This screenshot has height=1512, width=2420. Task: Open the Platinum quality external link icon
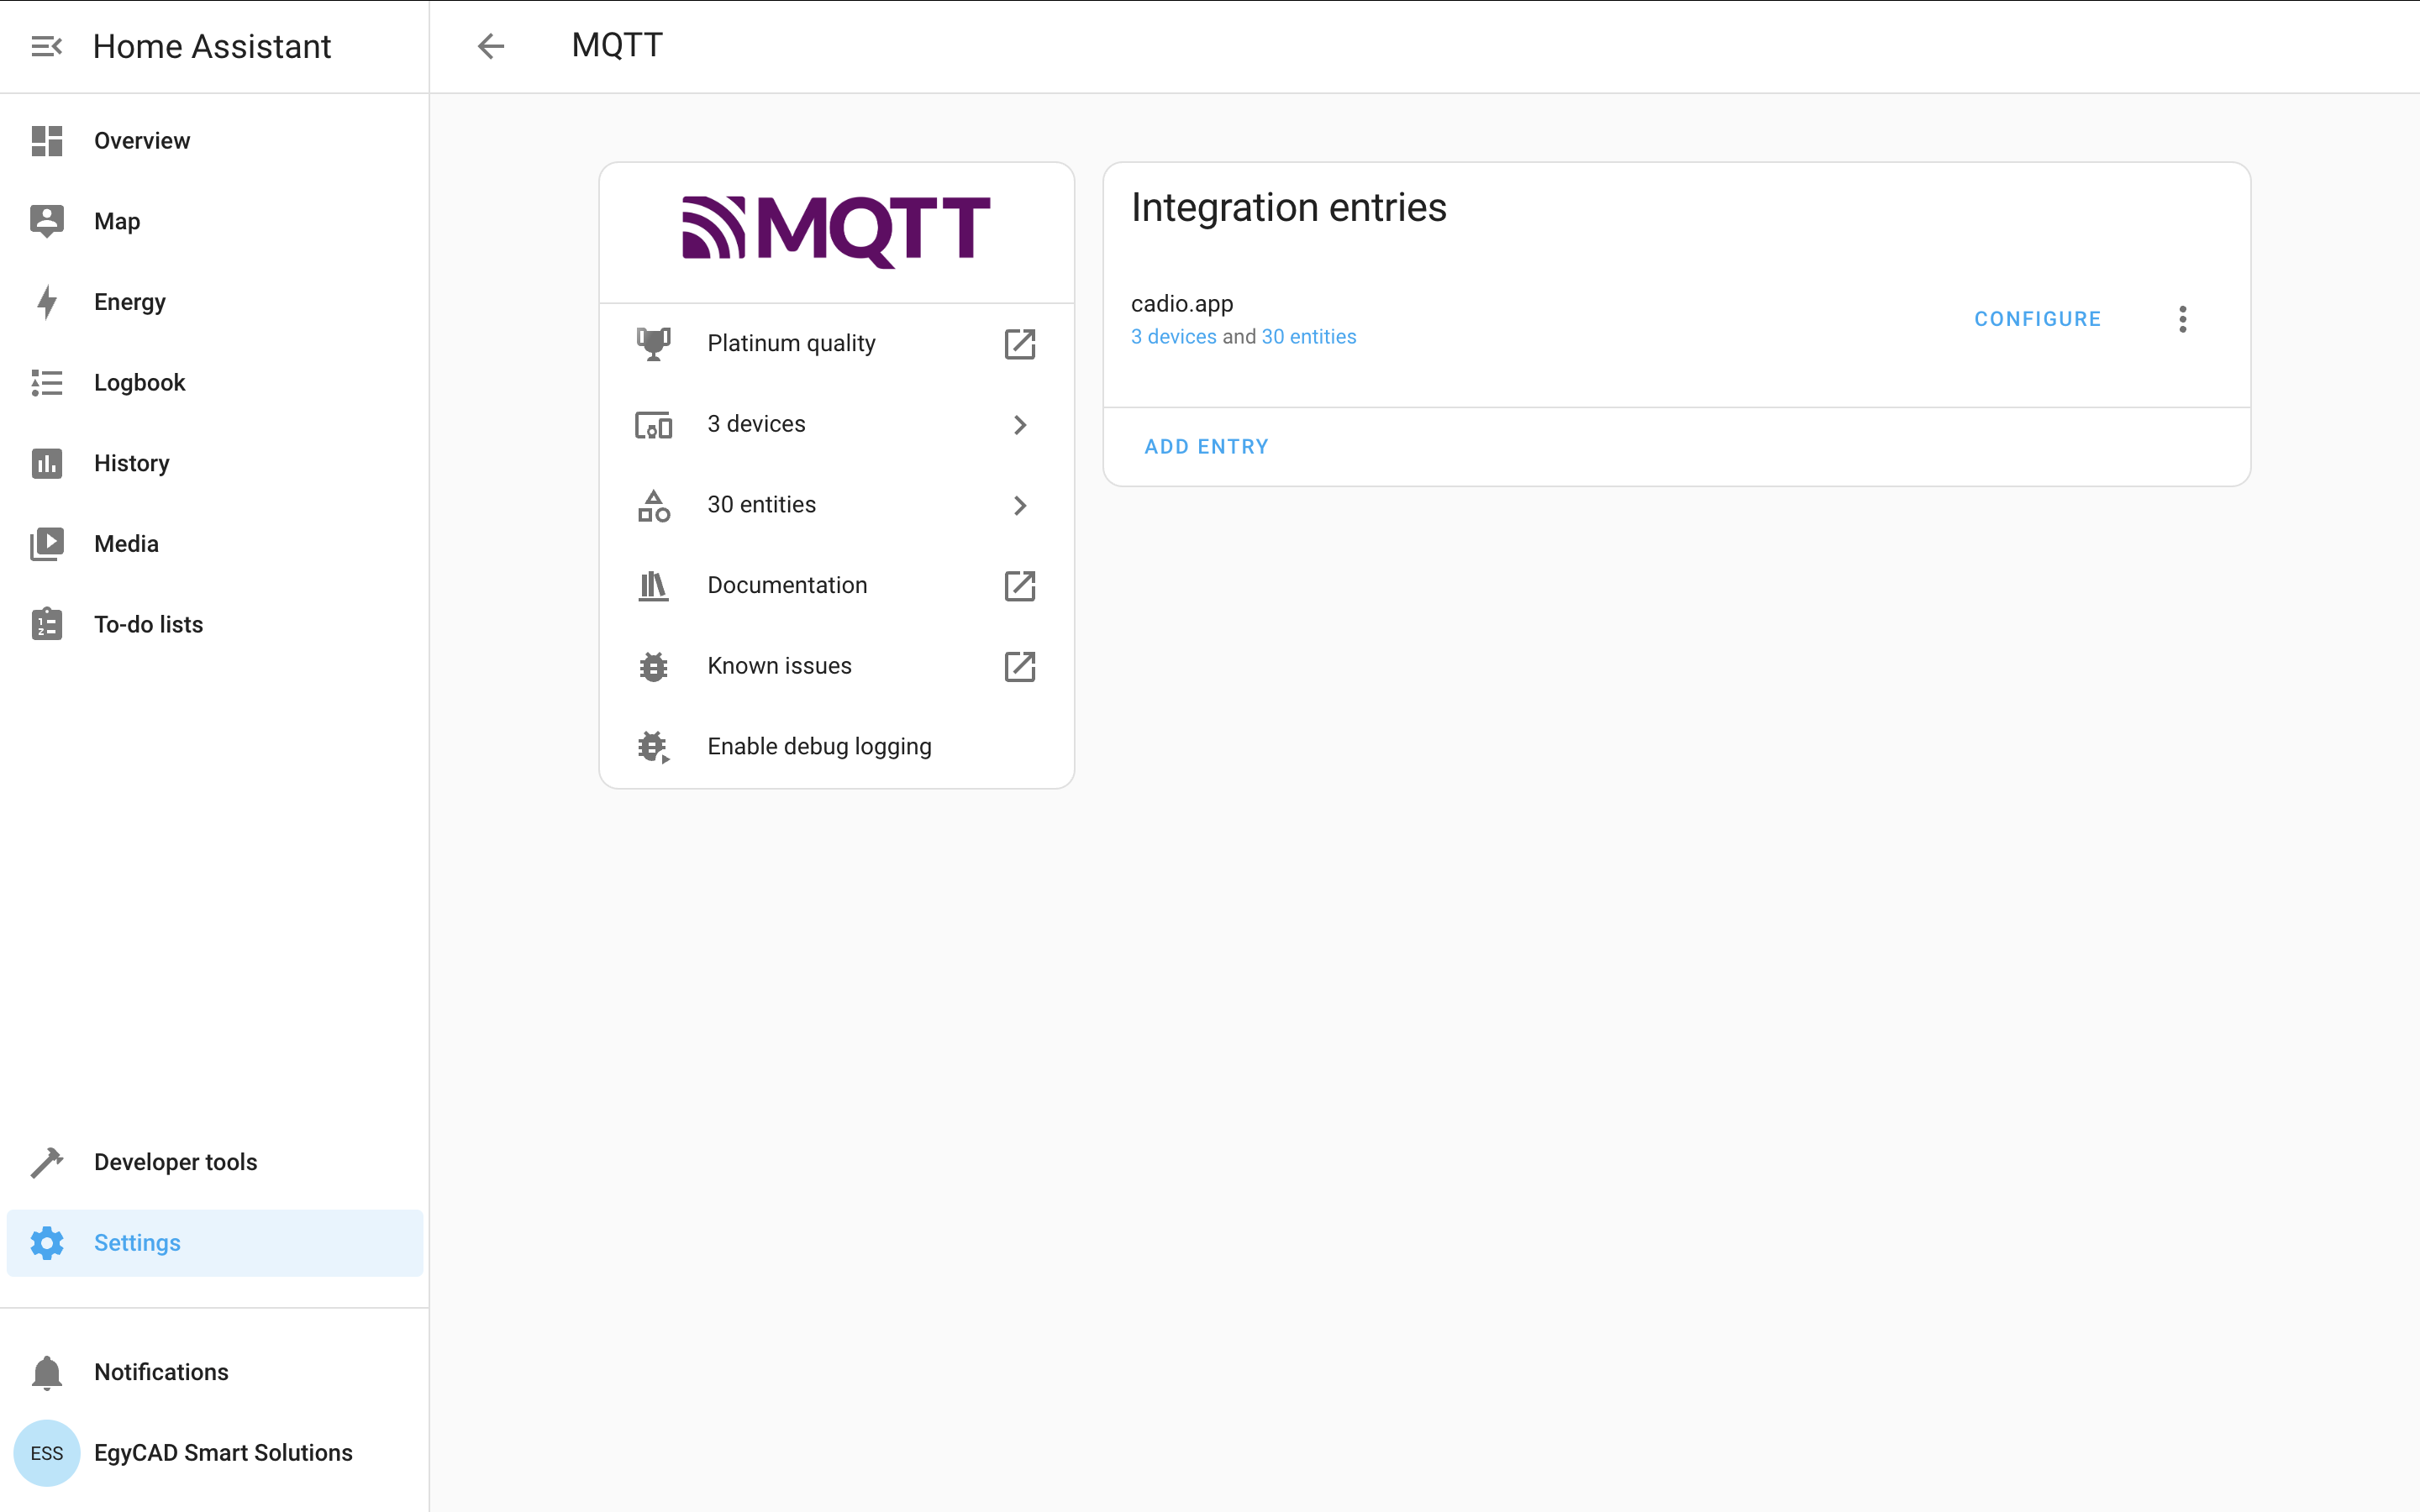(1019, 344)
